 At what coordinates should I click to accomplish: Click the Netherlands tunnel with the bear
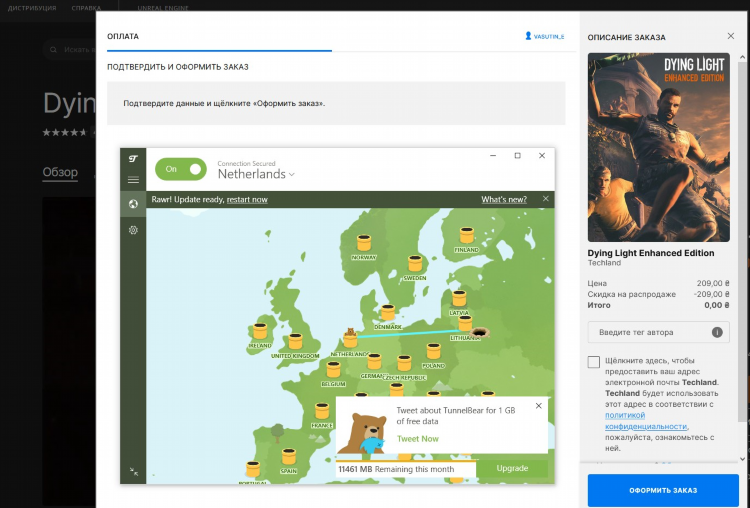click(x=350, y=339)
